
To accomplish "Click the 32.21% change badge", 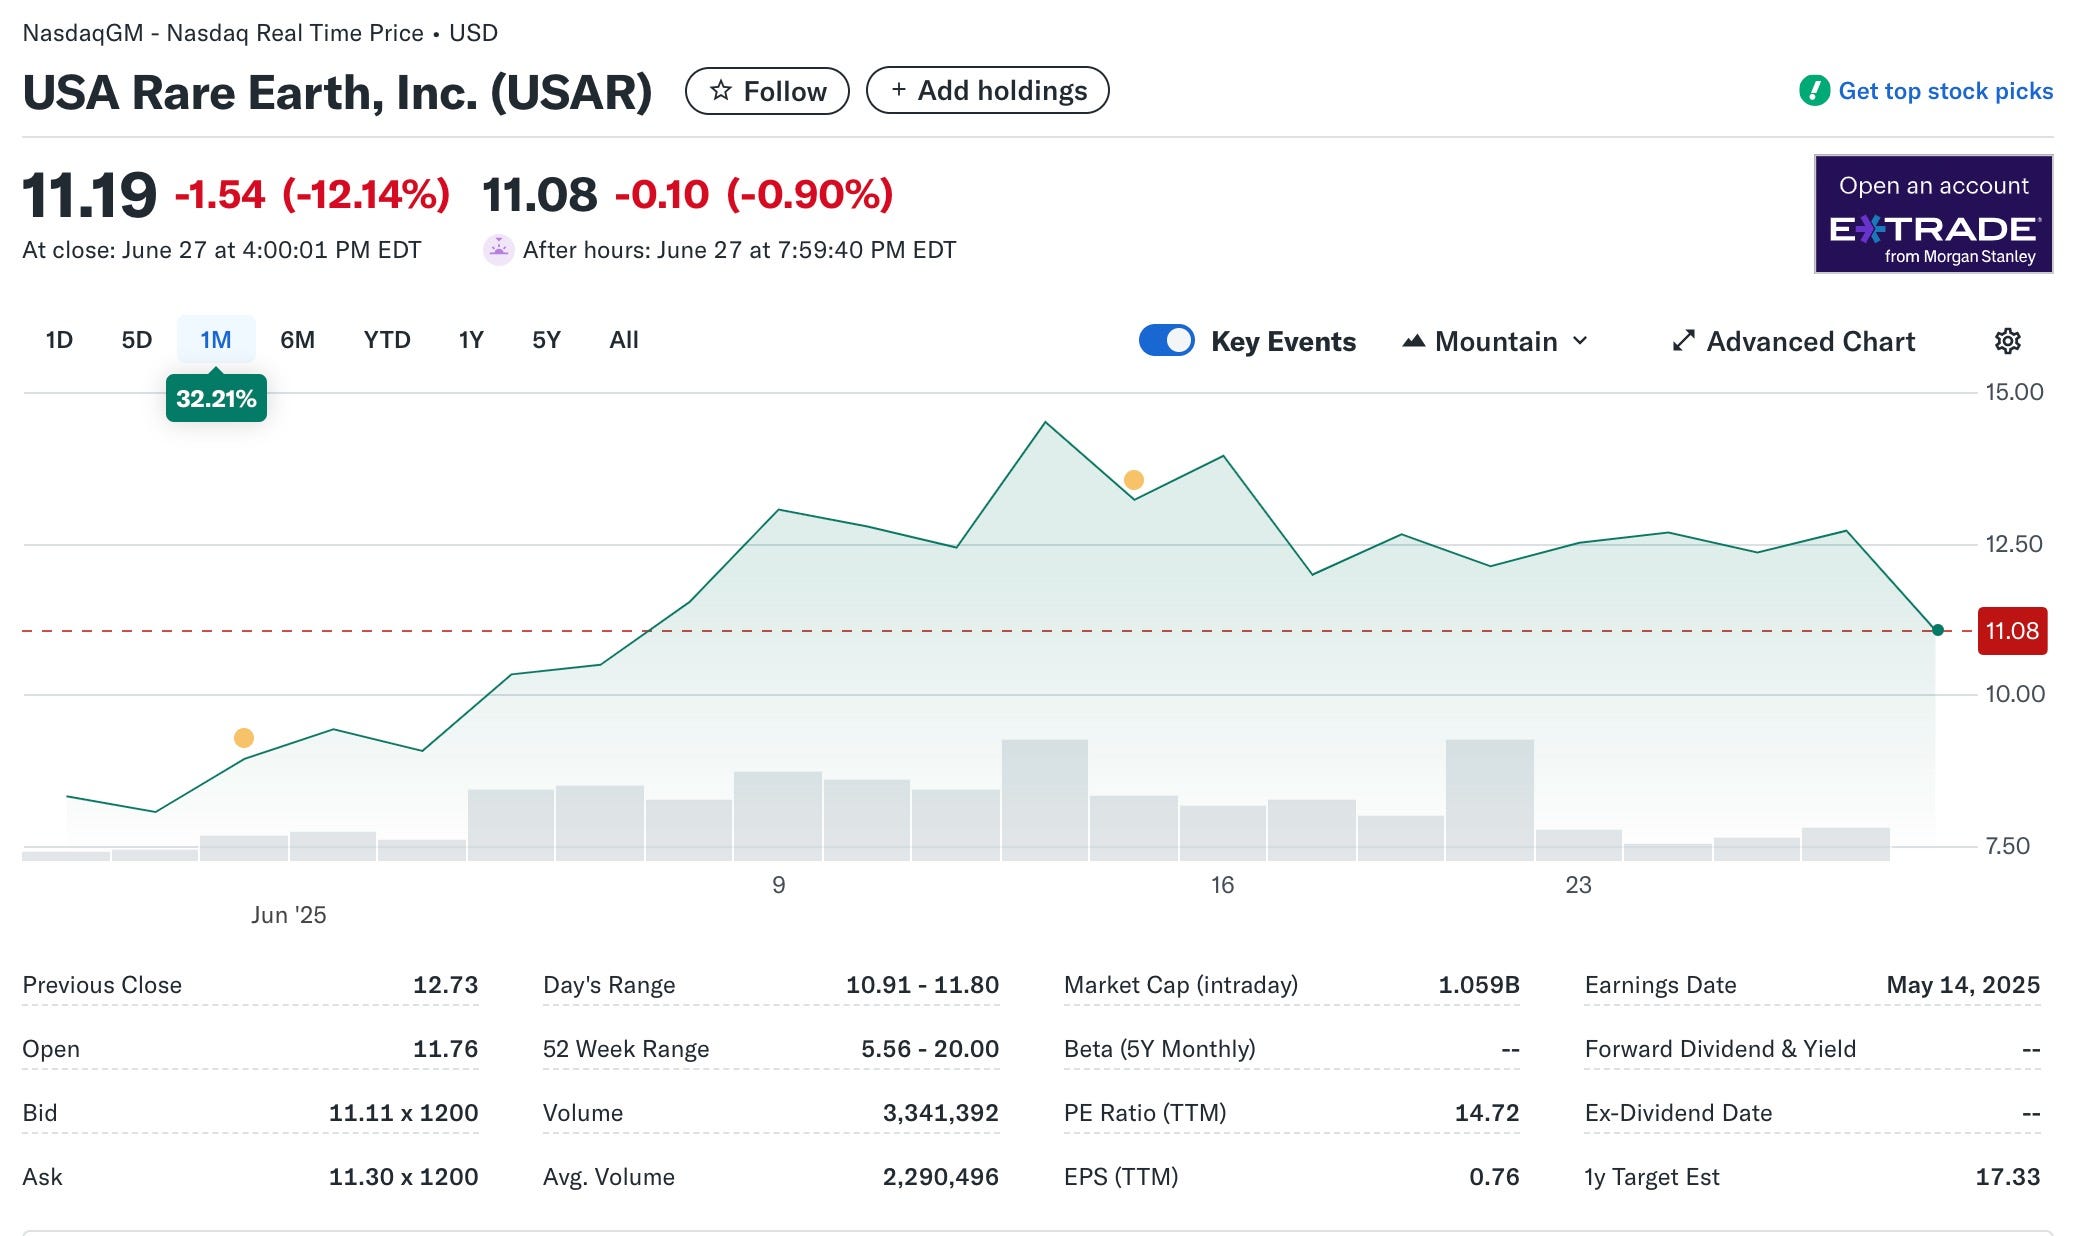I will (216, 398).
